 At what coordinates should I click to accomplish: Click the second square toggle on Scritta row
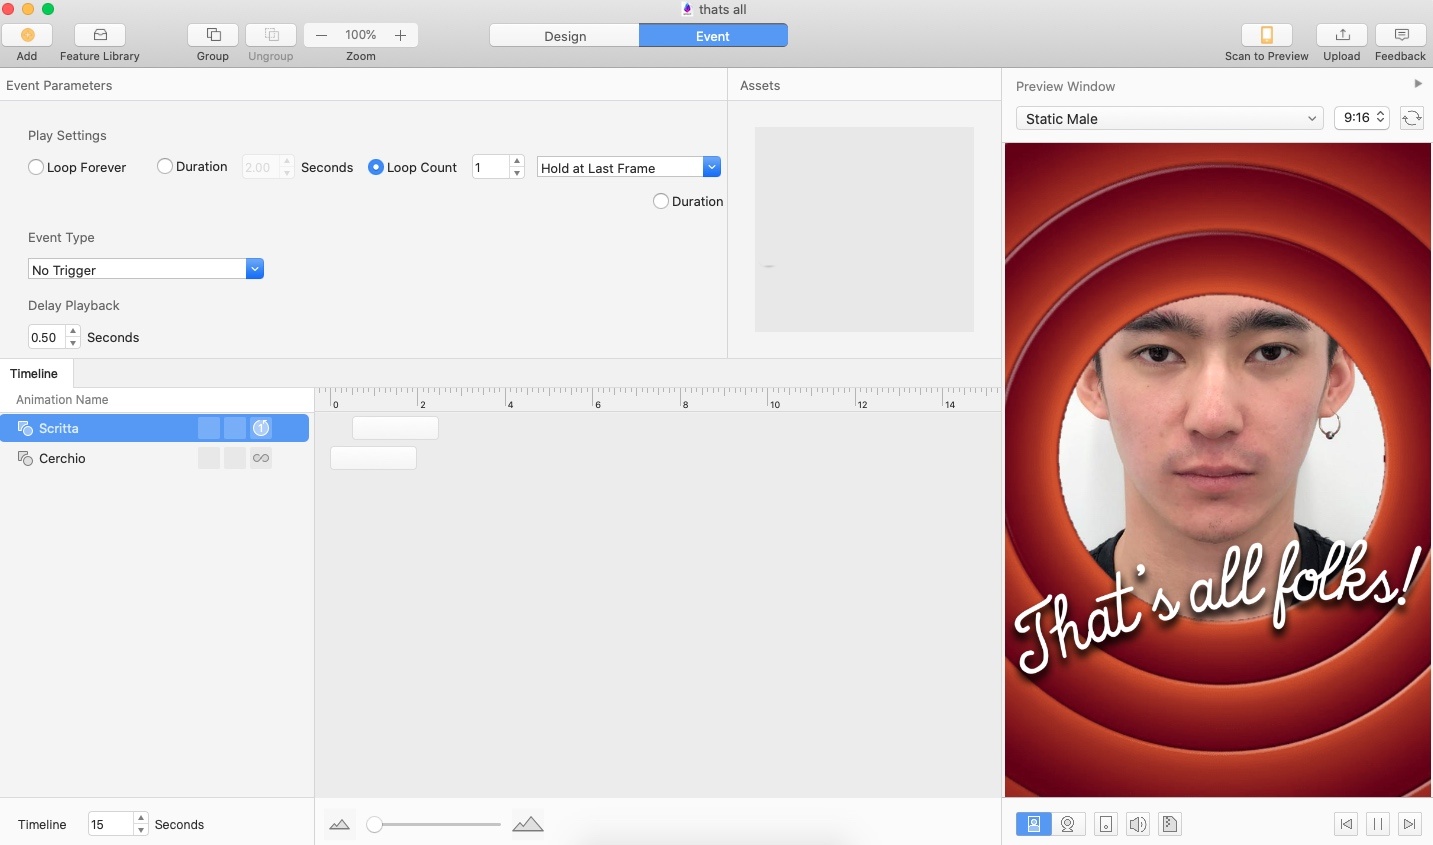(x=235, y=428)
